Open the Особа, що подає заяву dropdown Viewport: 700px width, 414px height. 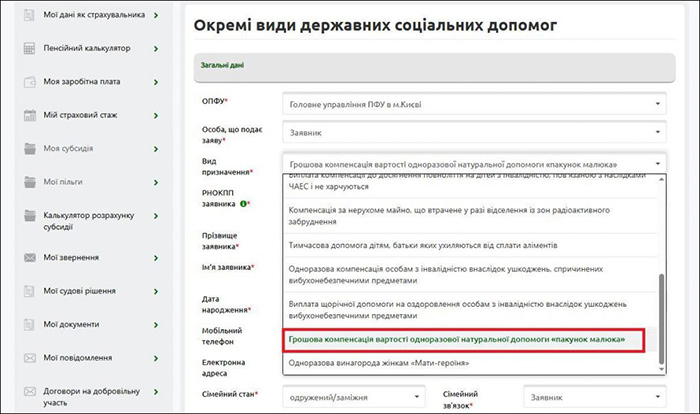(x=474, y=132)
